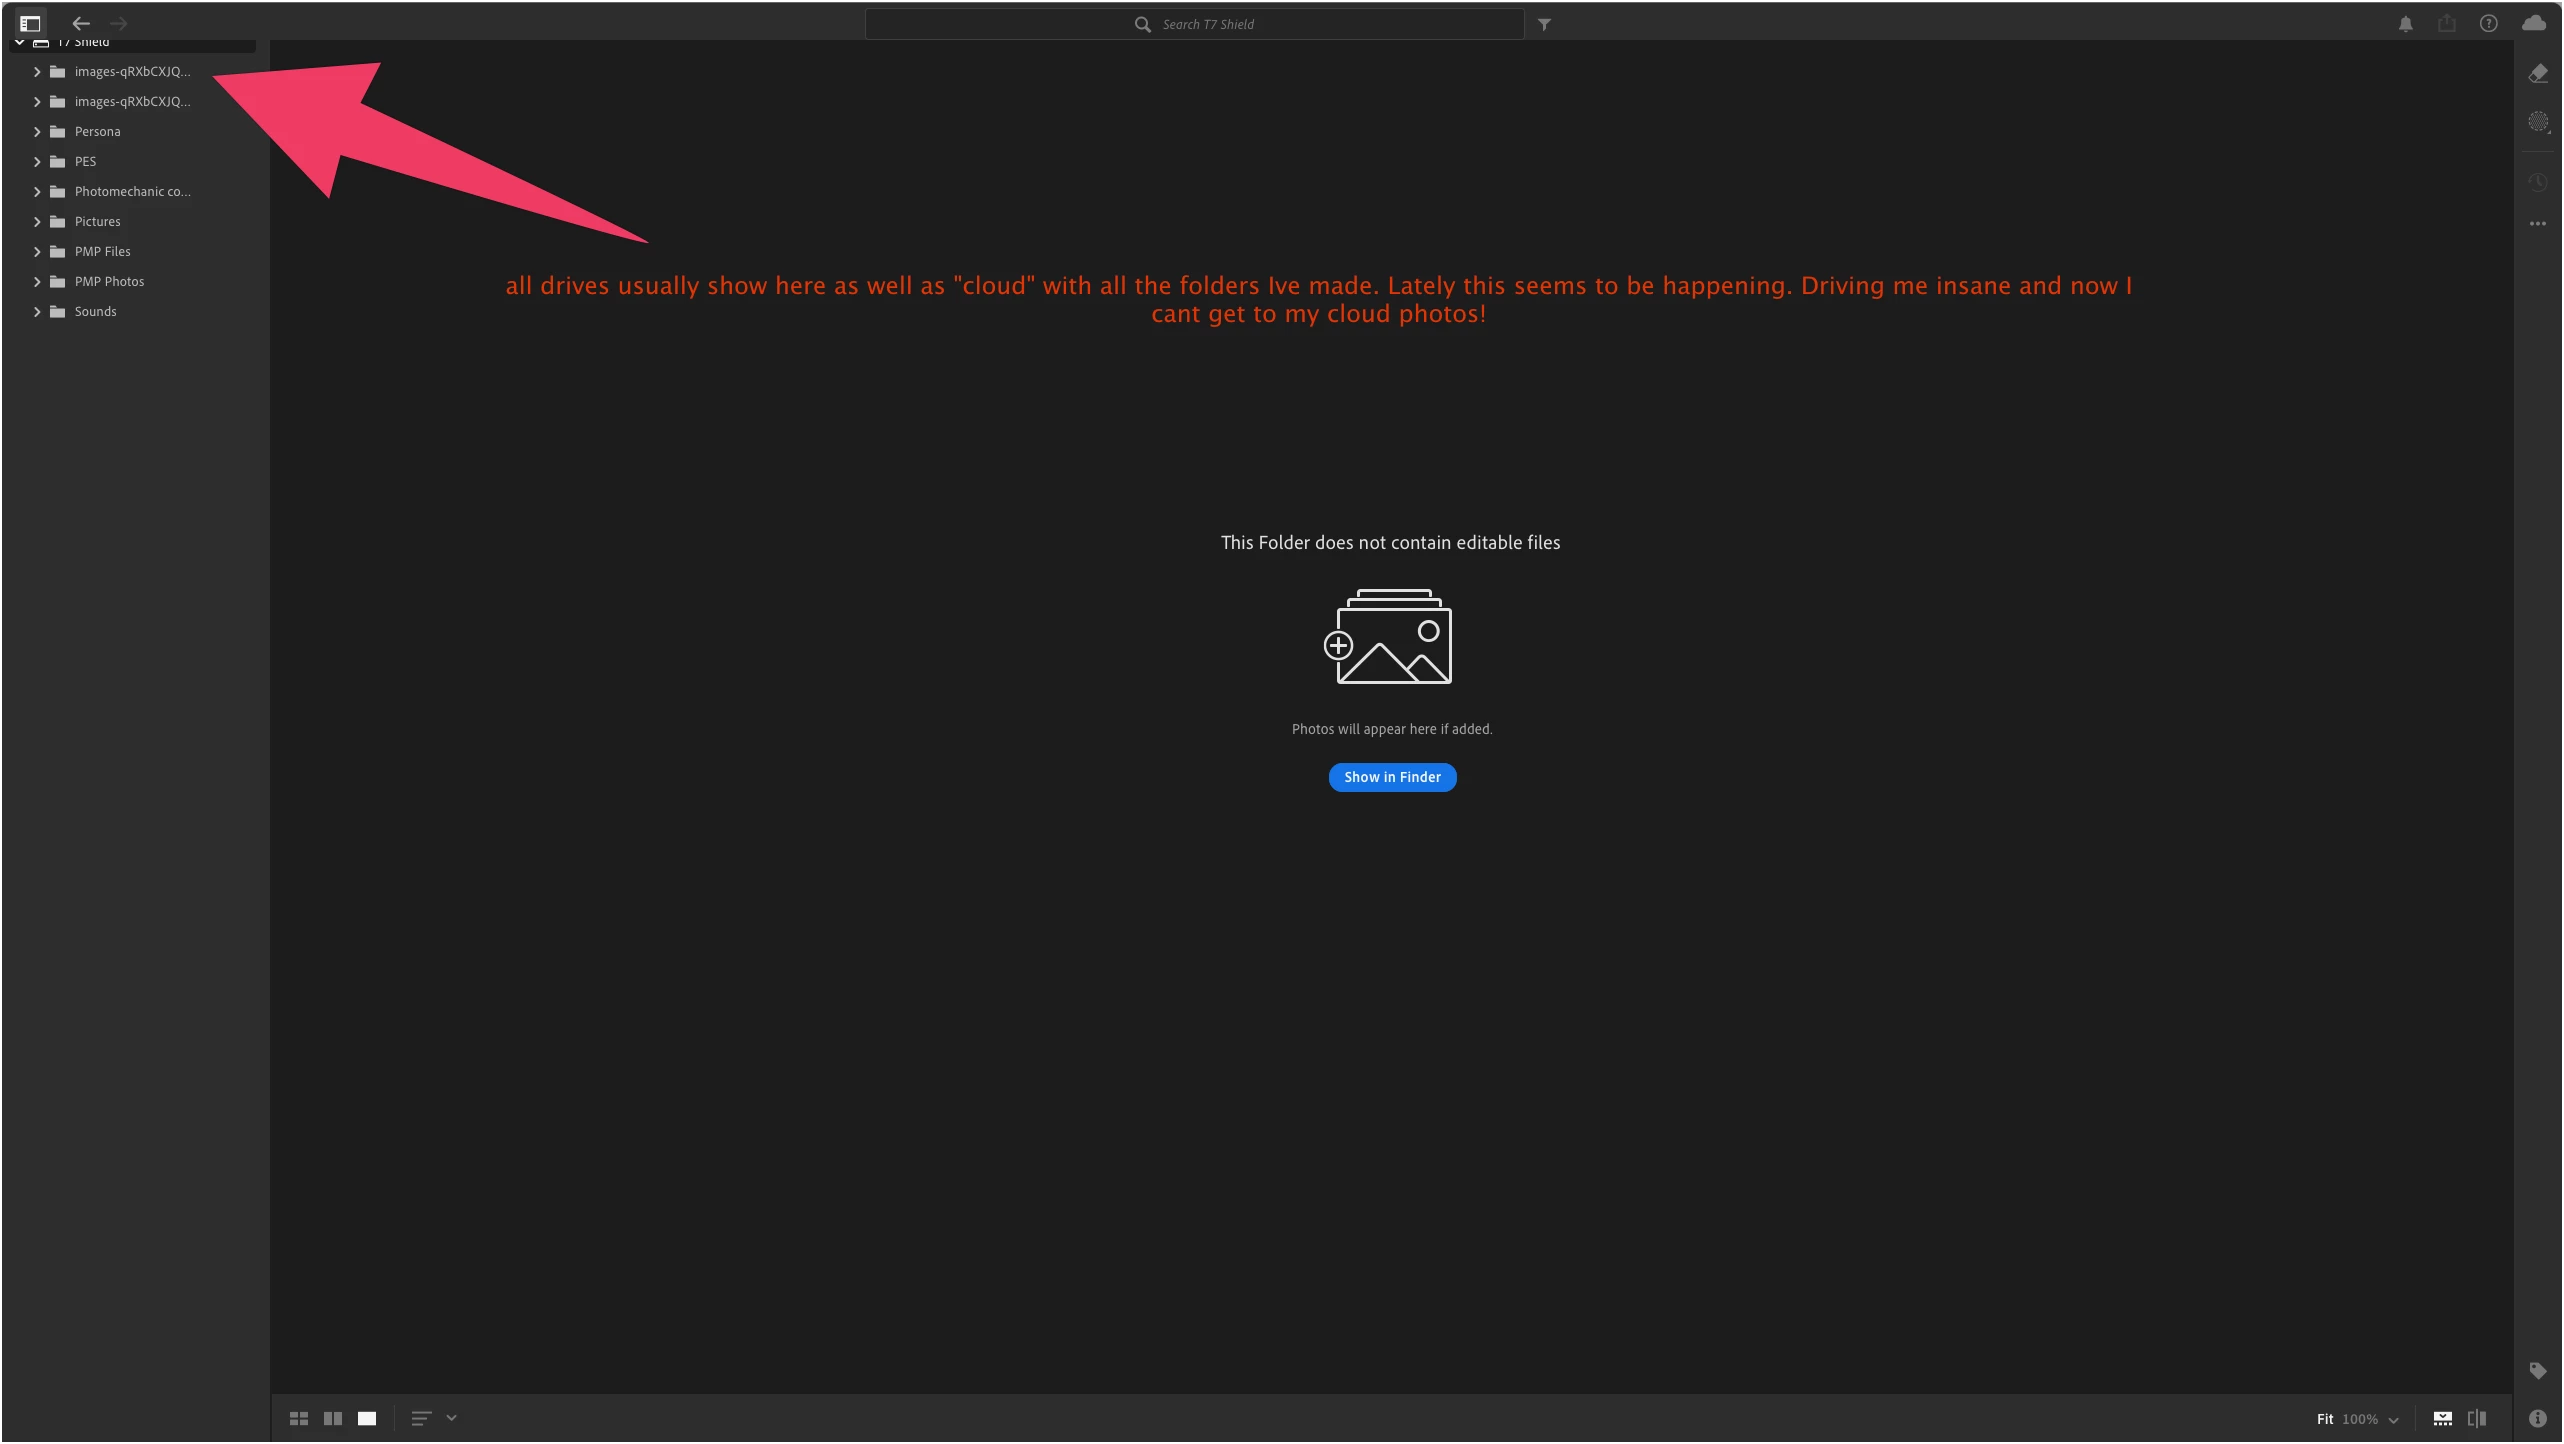This screenshot has height=1444, width=2564.
Task: Open the keywords tag panel
Action: click(2537, 1370)
